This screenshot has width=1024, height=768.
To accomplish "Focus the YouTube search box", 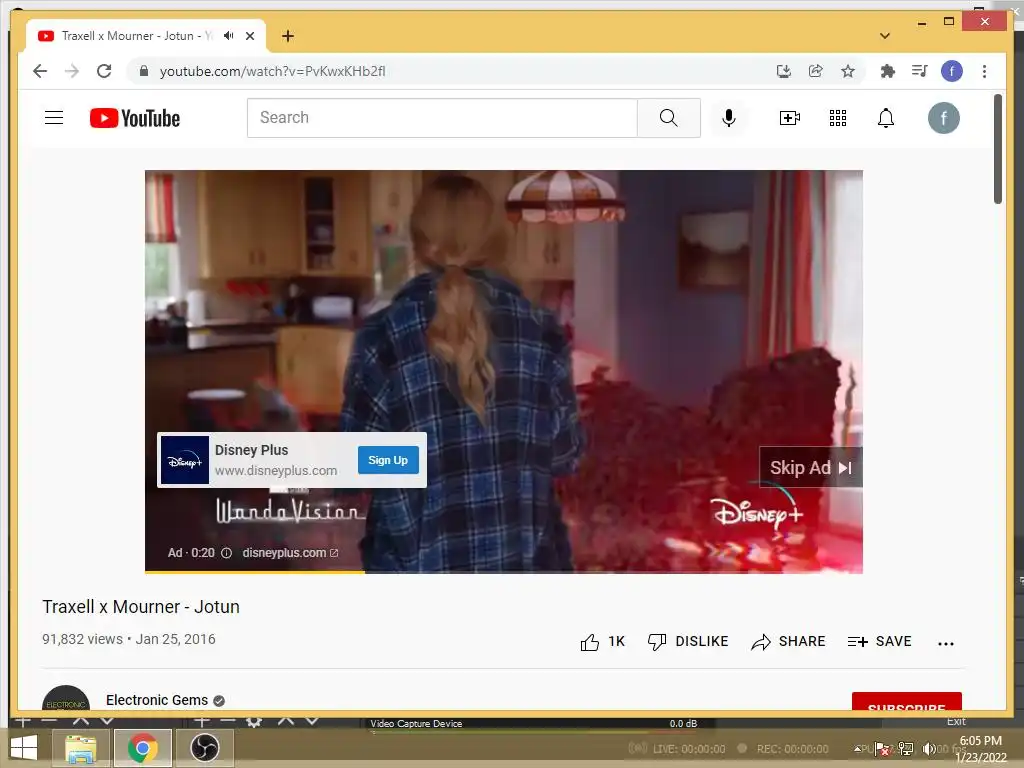I will 442,118.
